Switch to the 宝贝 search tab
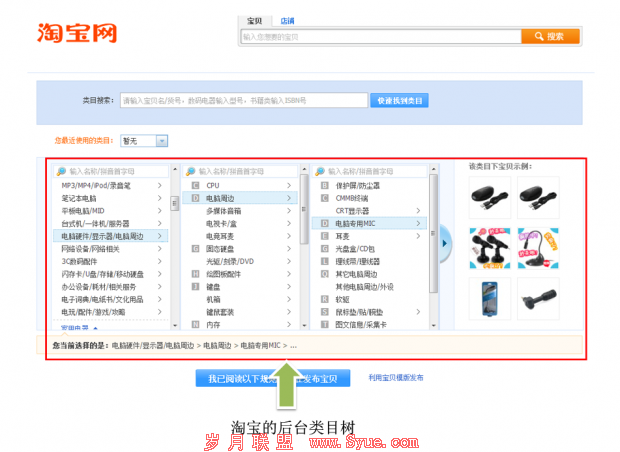 [x=254, y=21]
